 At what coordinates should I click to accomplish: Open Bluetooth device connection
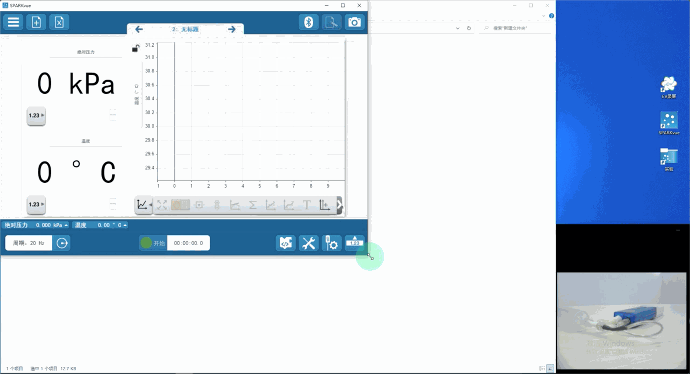click(309, 22)
